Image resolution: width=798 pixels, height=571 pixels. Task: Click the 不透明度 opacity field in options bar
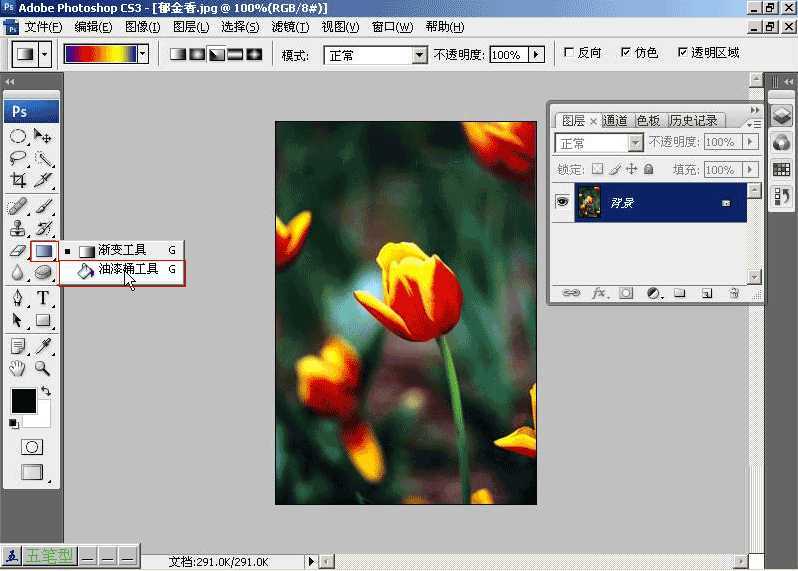[508, 55]
